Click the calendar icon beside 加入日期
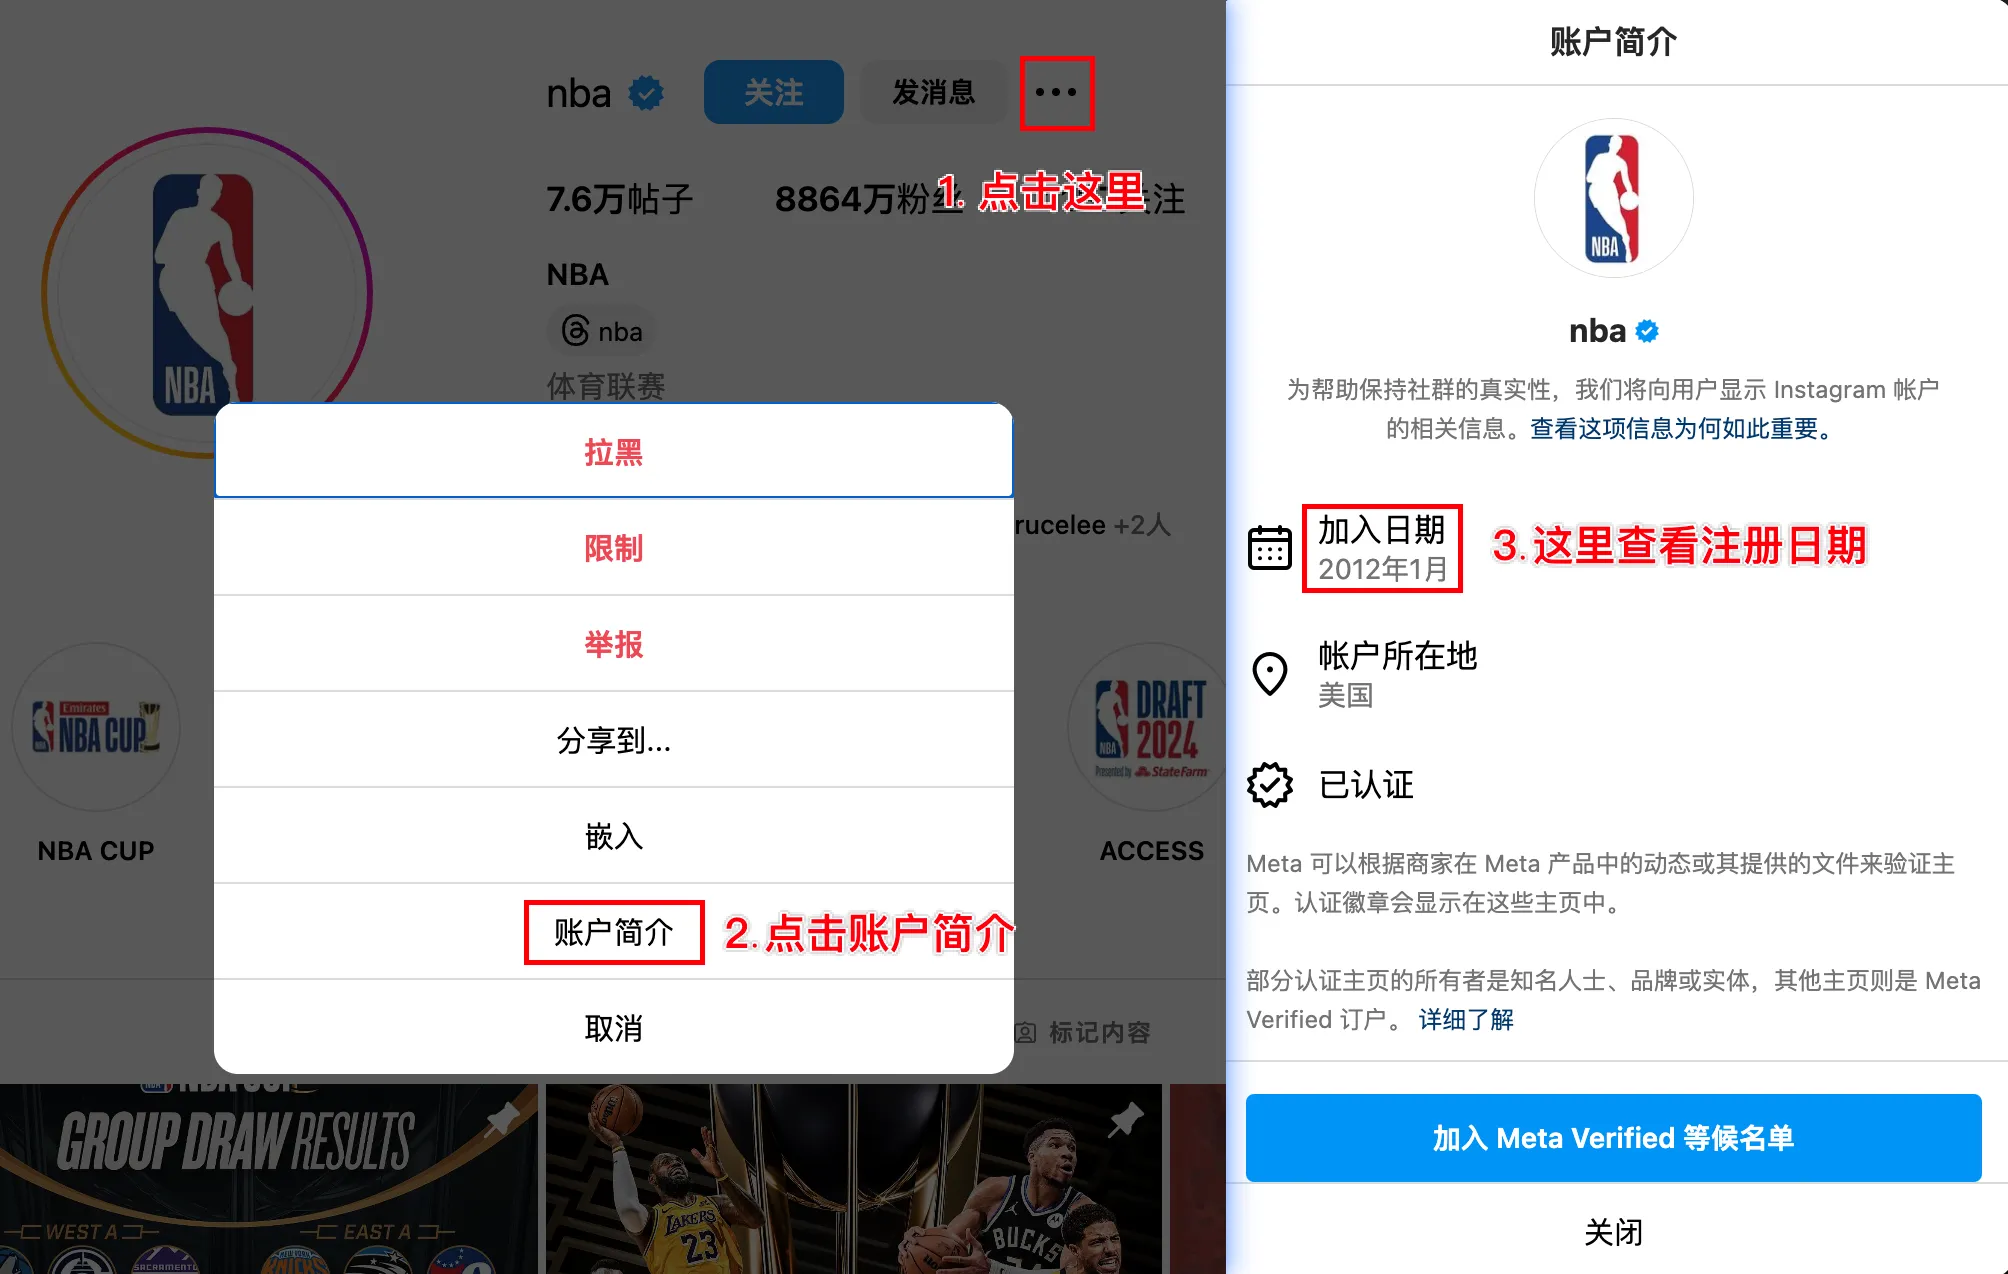Image resolution: width=2008 pixels, height=1274 pixels. click(1270, 548)
